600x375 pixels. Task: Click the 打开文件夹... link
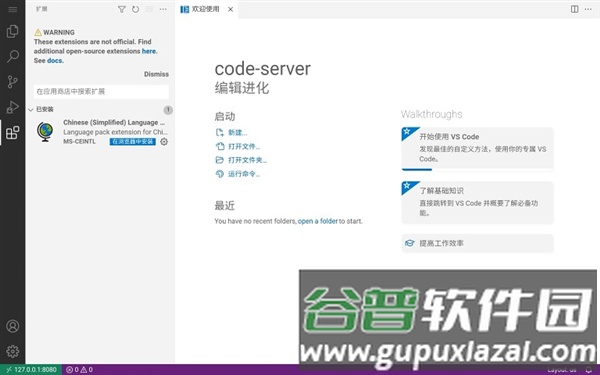[x=248, y=160]
